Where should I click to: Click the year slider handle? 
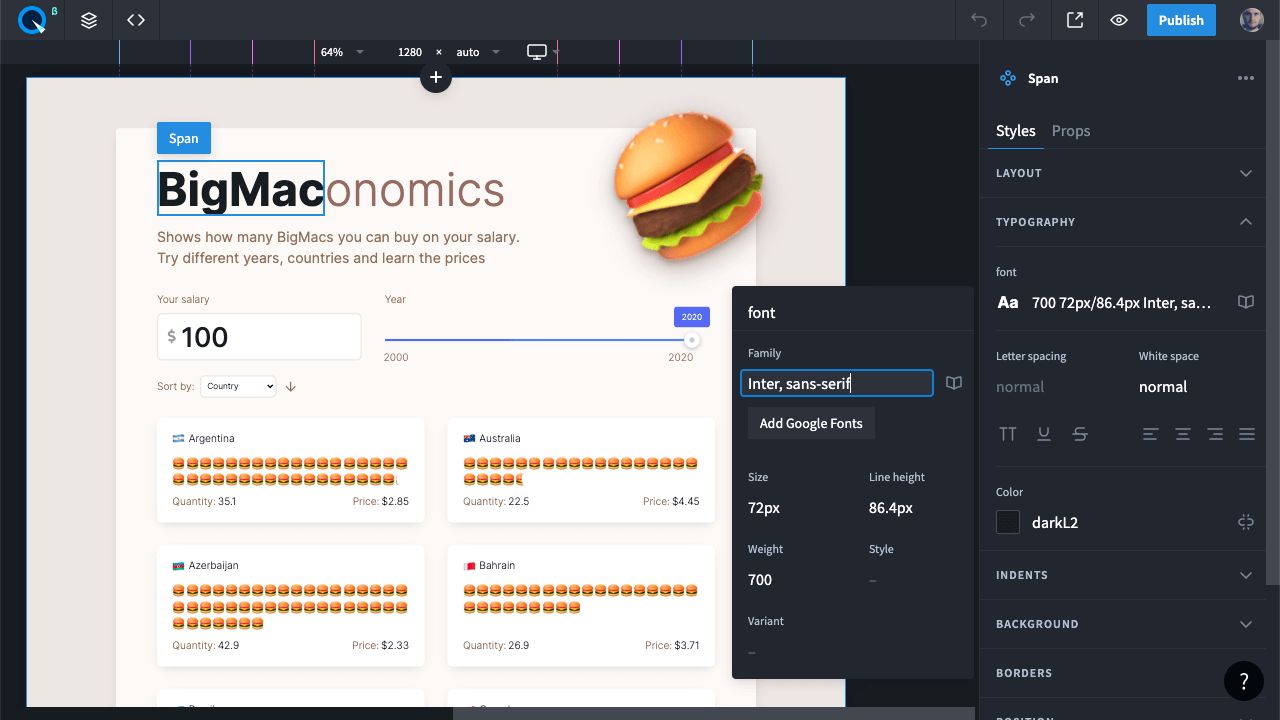click(691, 340)
